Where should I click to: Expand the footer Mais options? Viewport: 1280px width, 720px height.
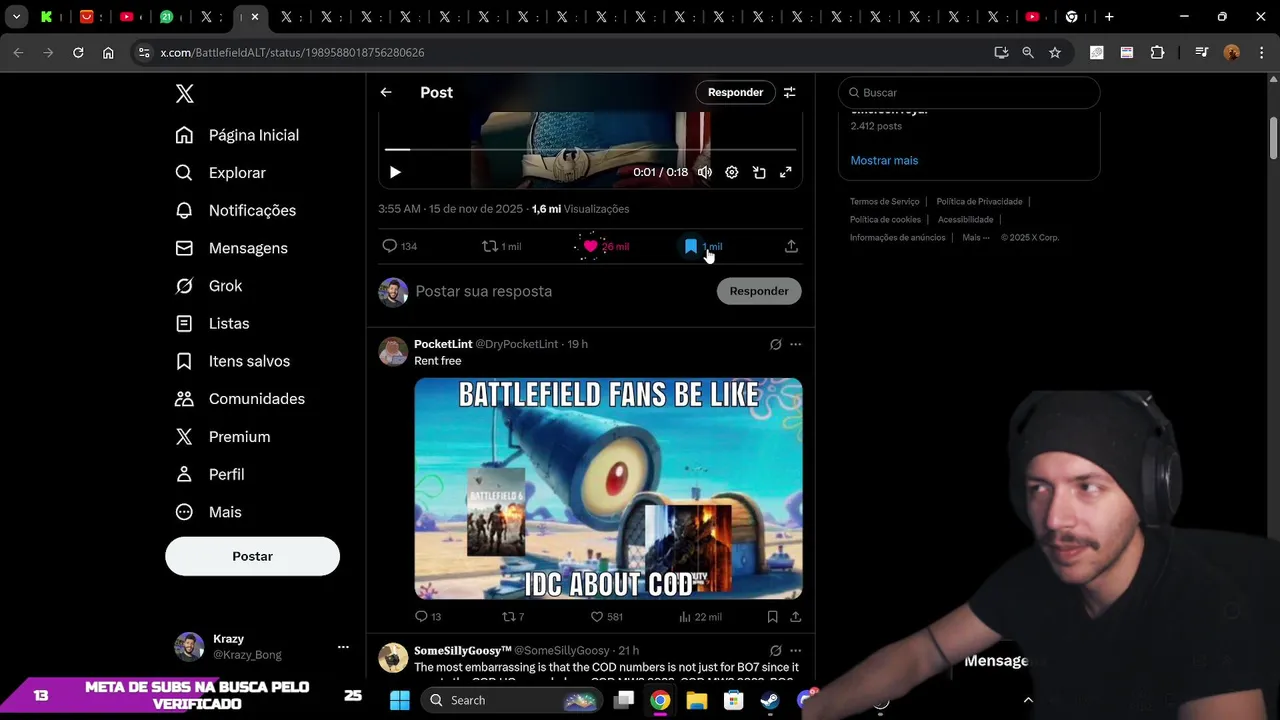(975, 238)
